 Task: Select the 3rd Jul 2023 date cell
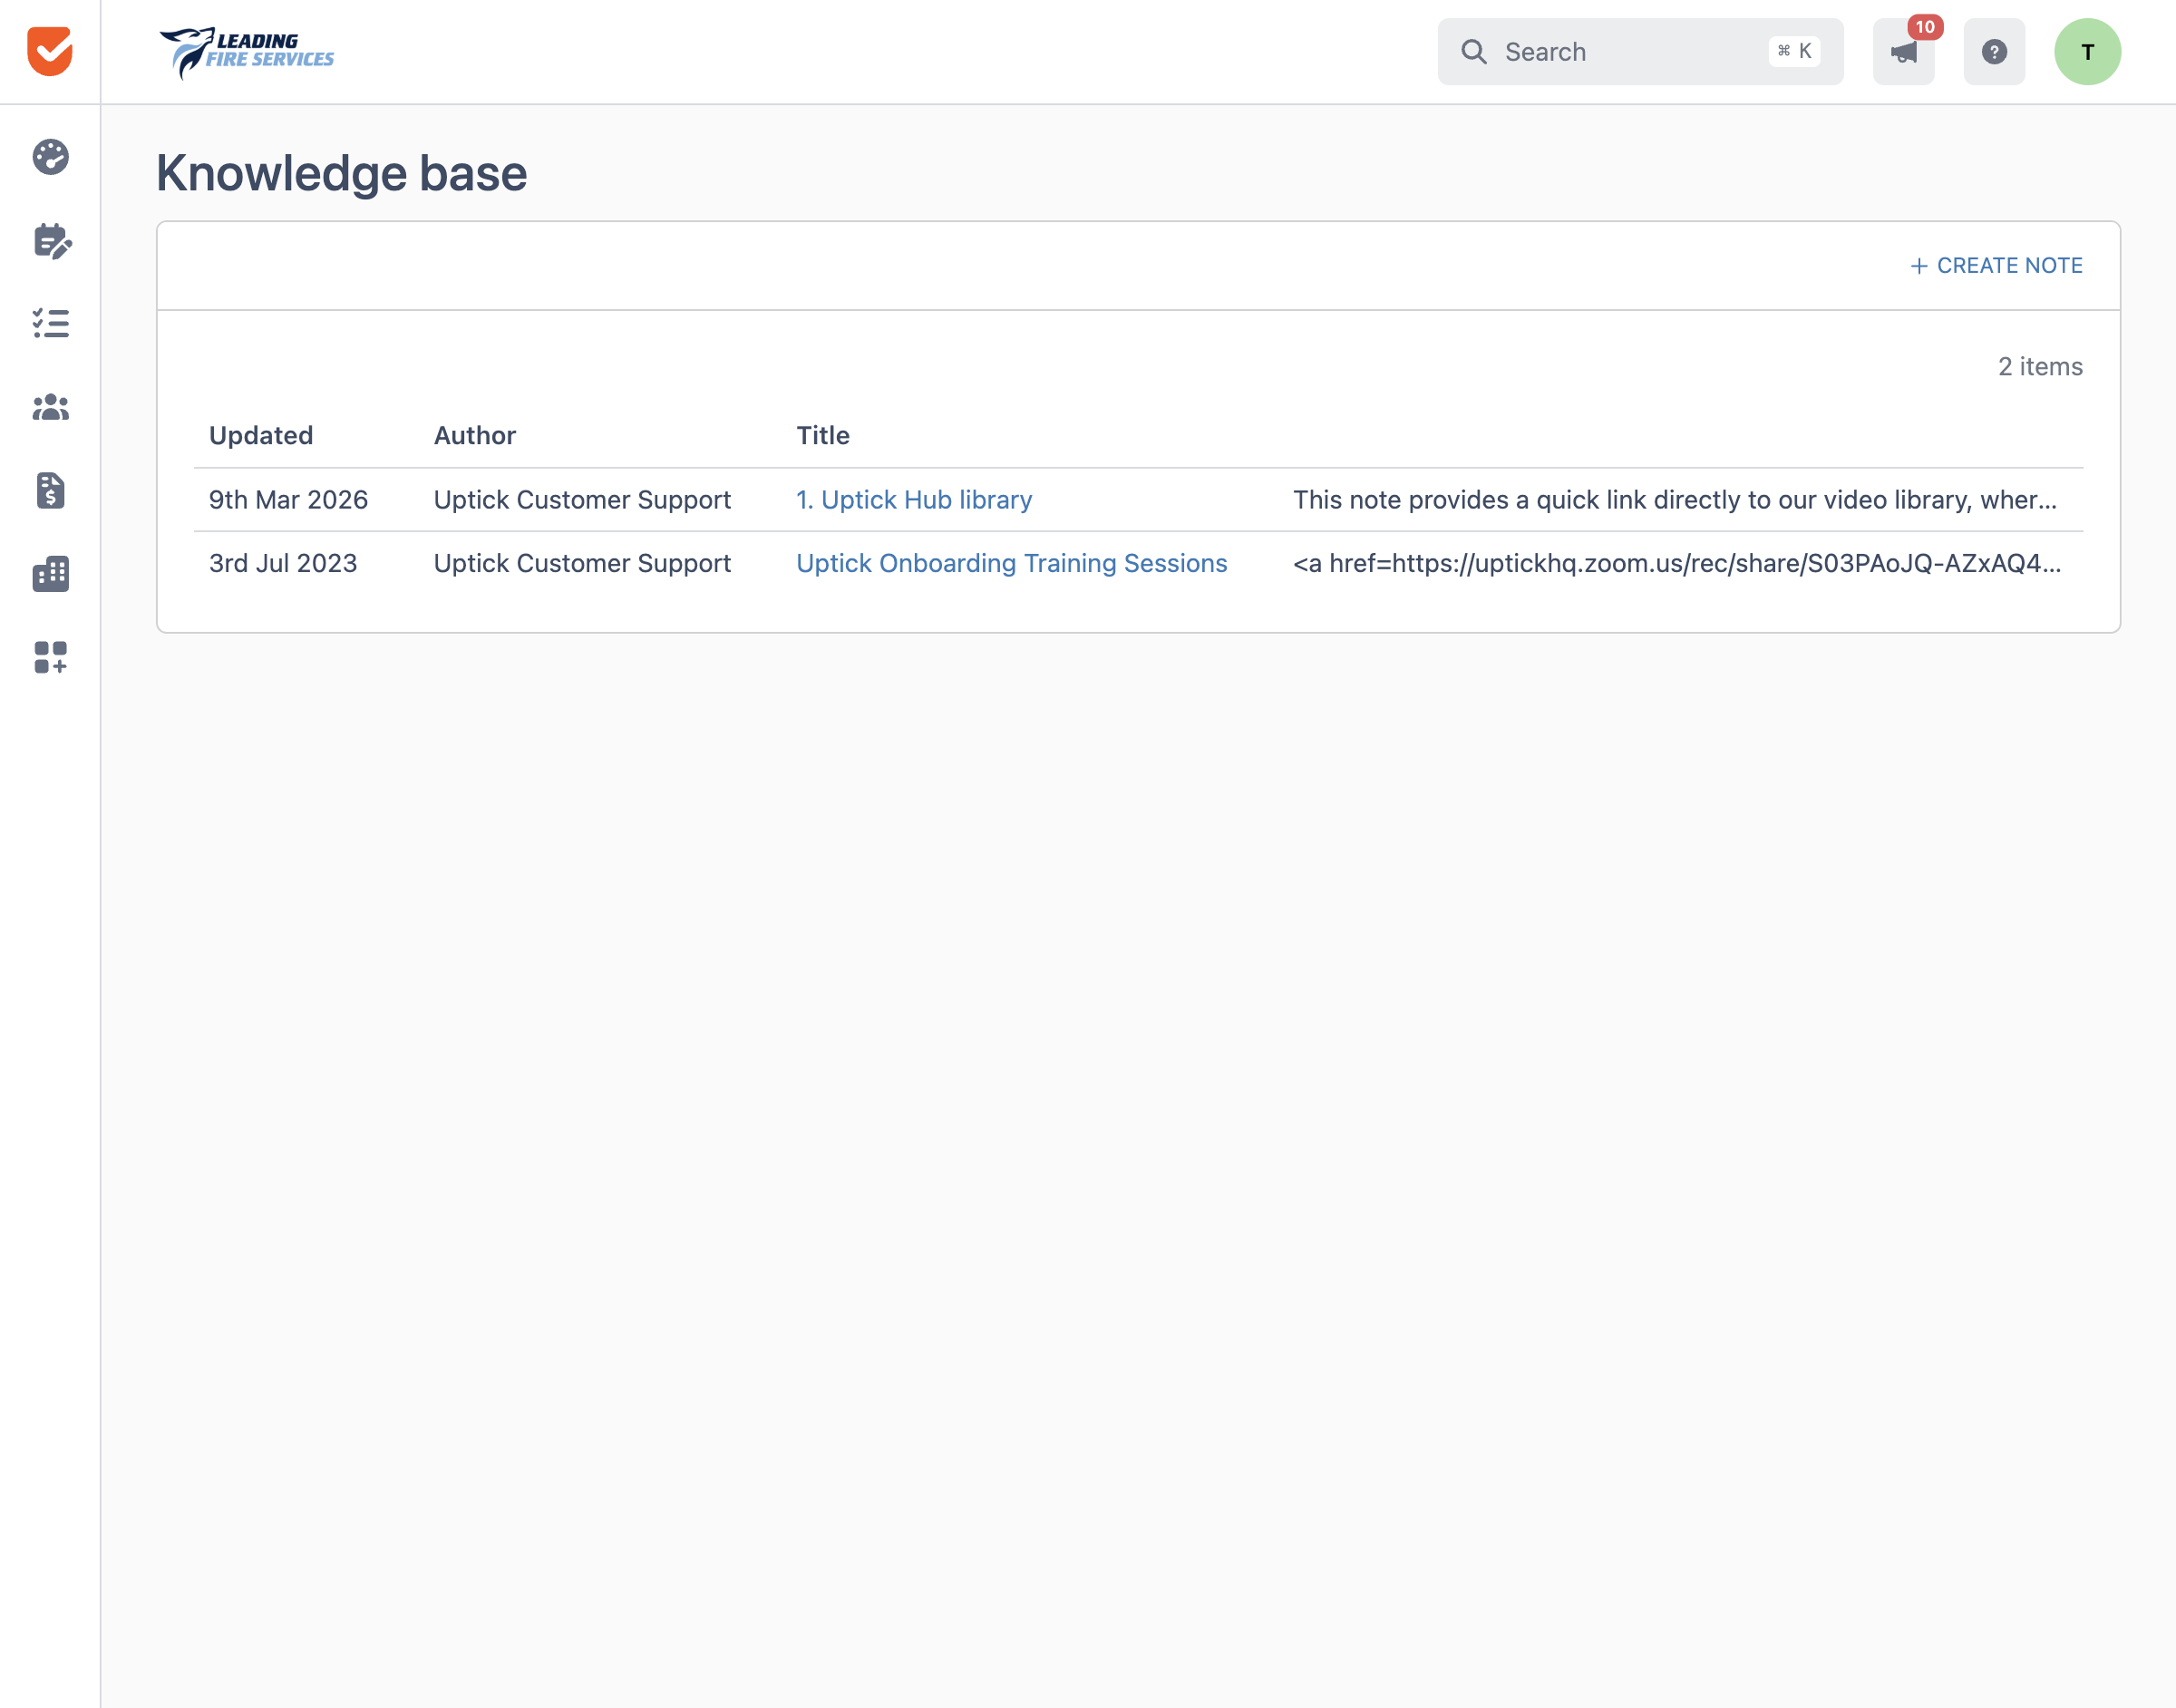[x=283, y=563]
